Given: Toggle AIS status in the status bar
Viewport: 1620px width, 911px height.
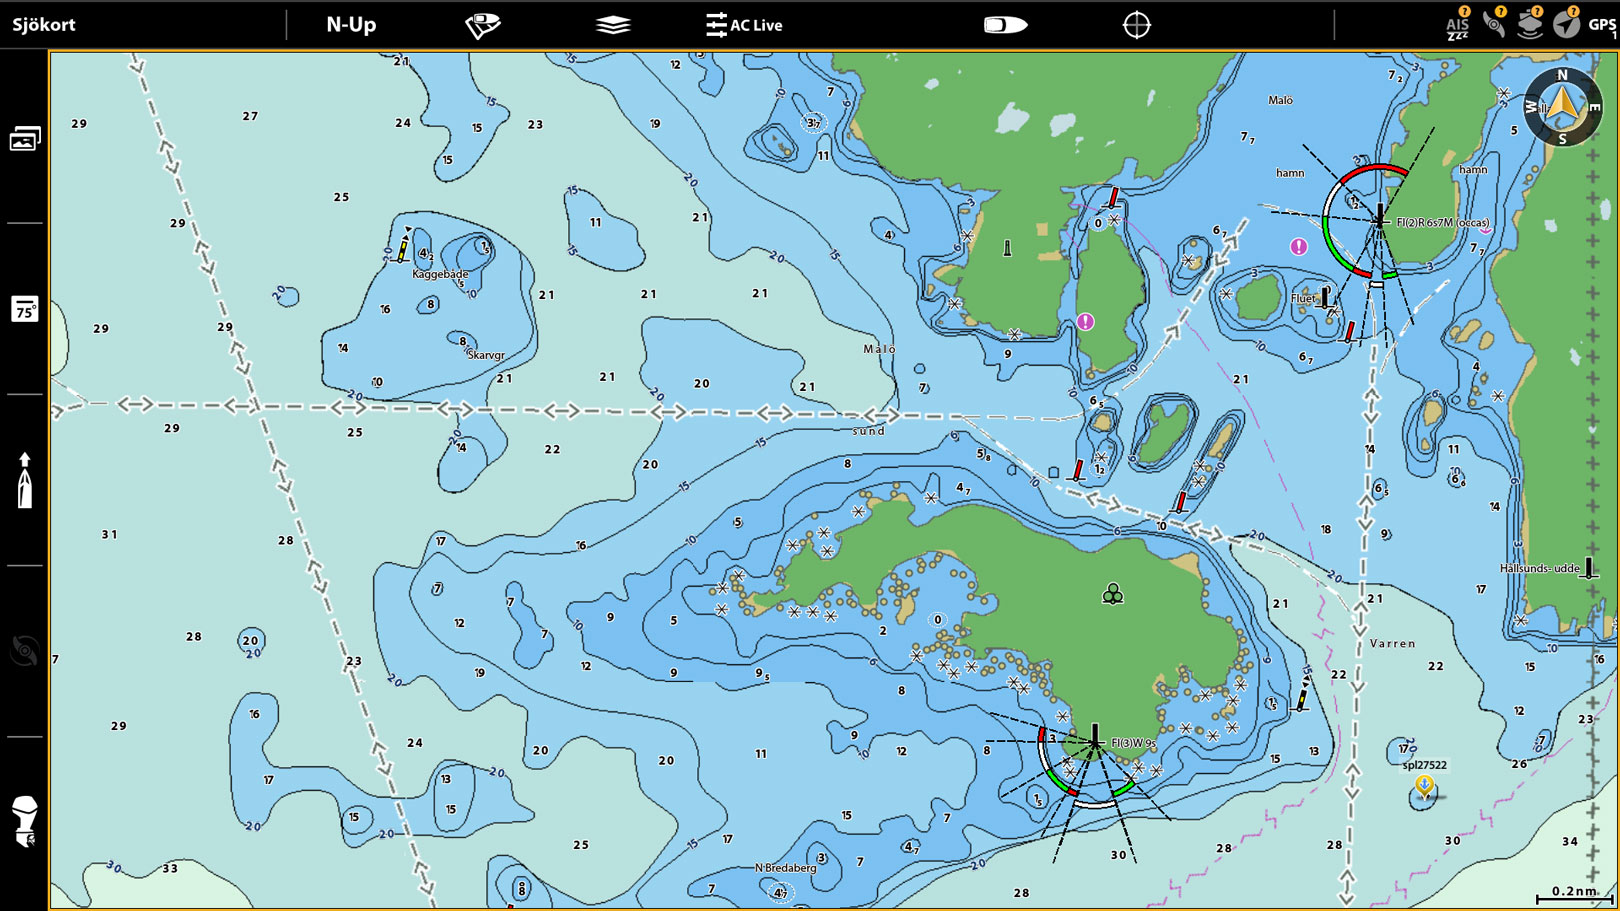Looking at the screenshot, I should pos(1457,22).
